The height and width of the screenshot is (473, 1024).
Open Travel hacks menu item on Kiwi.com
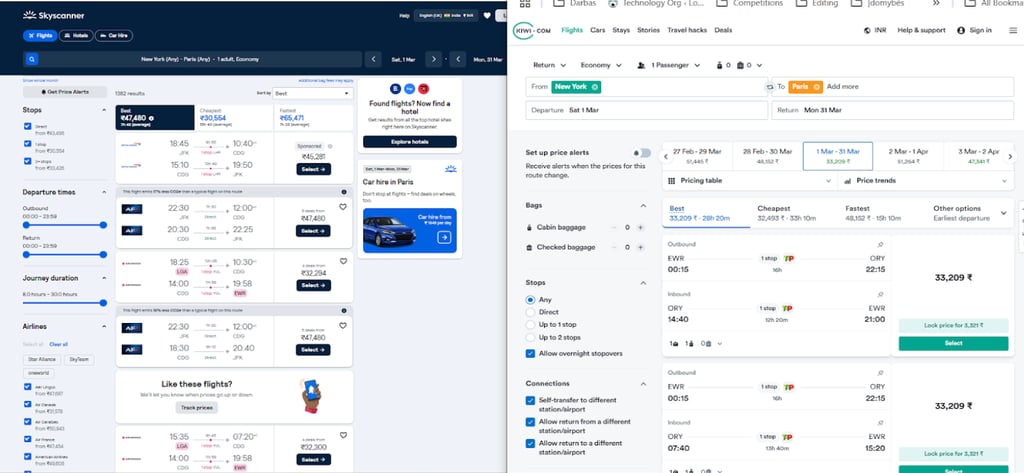pos(687,30)
